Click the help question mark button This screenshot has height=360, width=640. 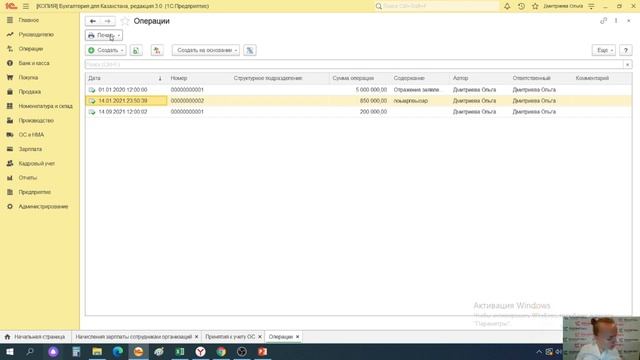click(625, 50)
